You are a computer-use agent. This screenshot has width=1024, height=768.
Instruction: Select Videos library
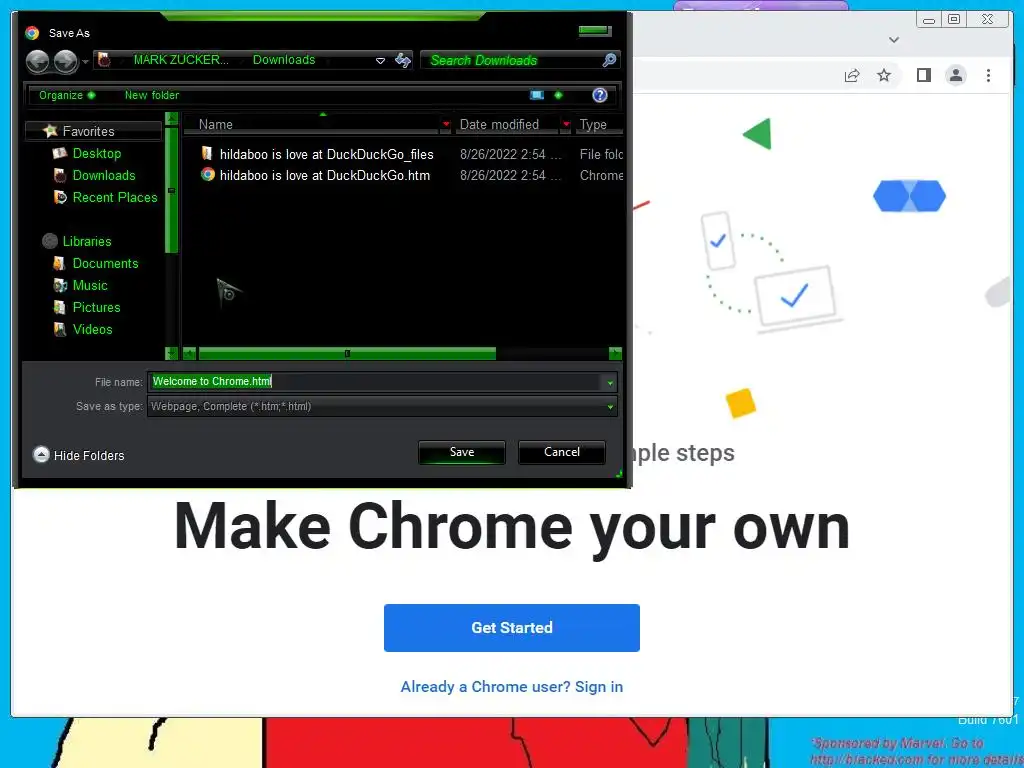92,330
